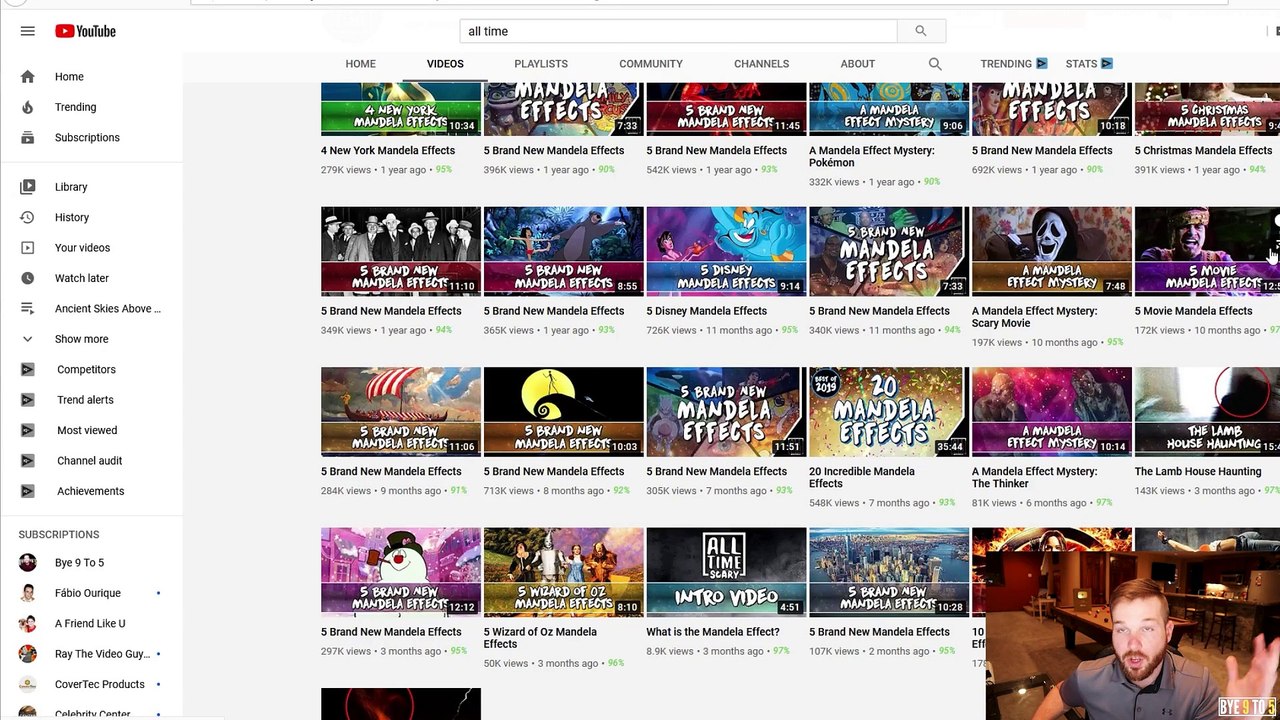Open '20 Incredible Mandela Effects' title
1280x720 pixels.
pyautogui.click(x=862, y=477)
